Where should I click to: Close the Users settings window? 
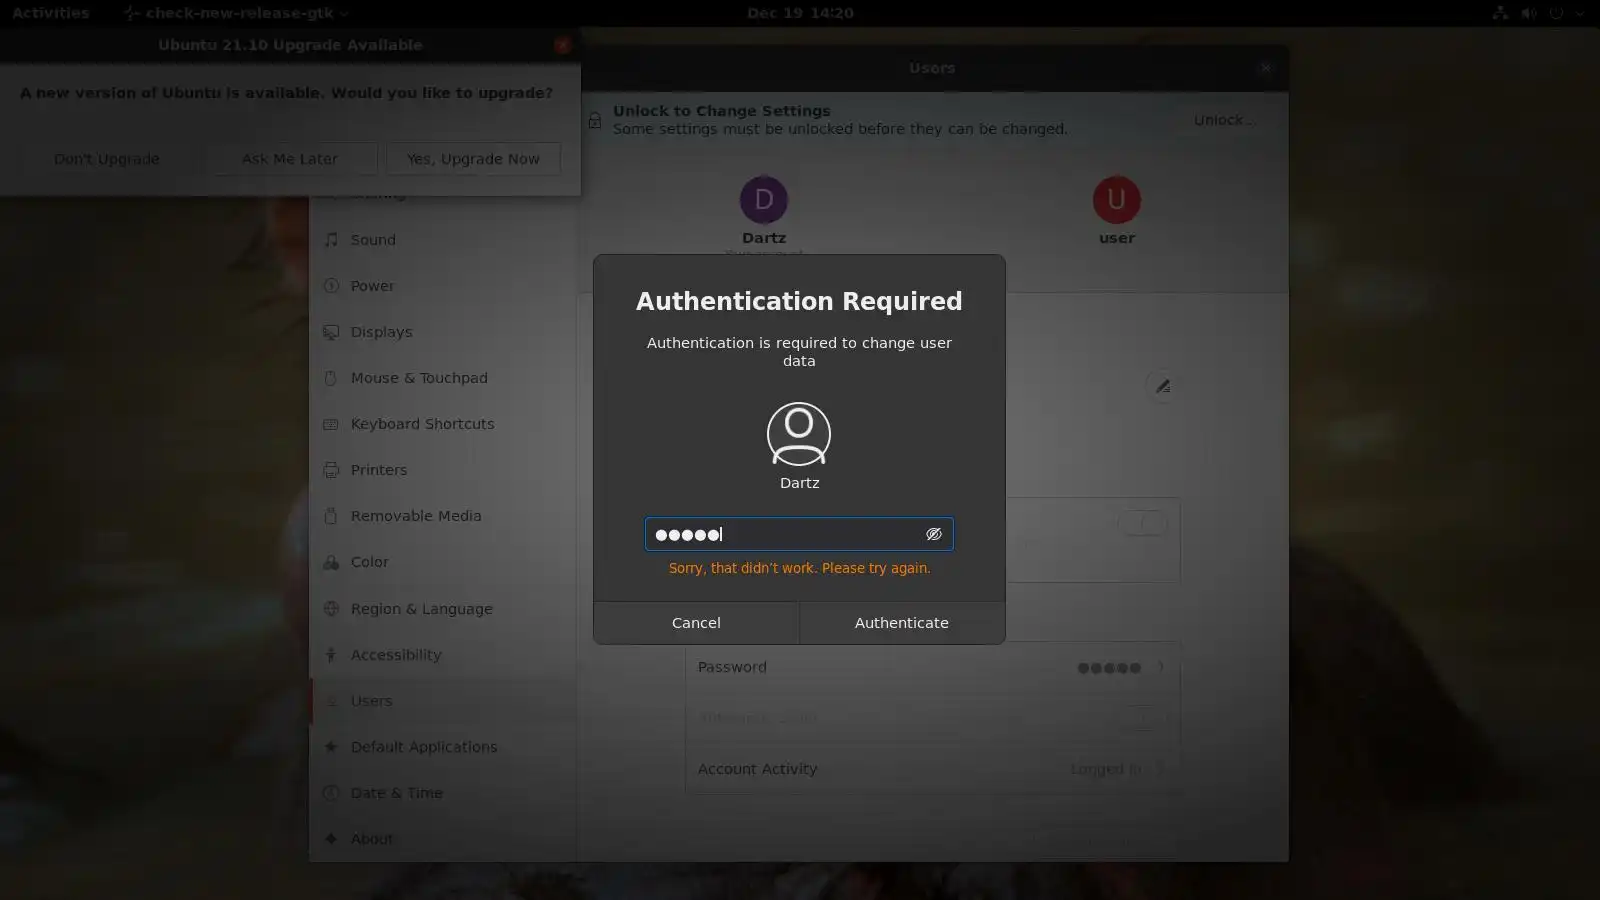1265,68
